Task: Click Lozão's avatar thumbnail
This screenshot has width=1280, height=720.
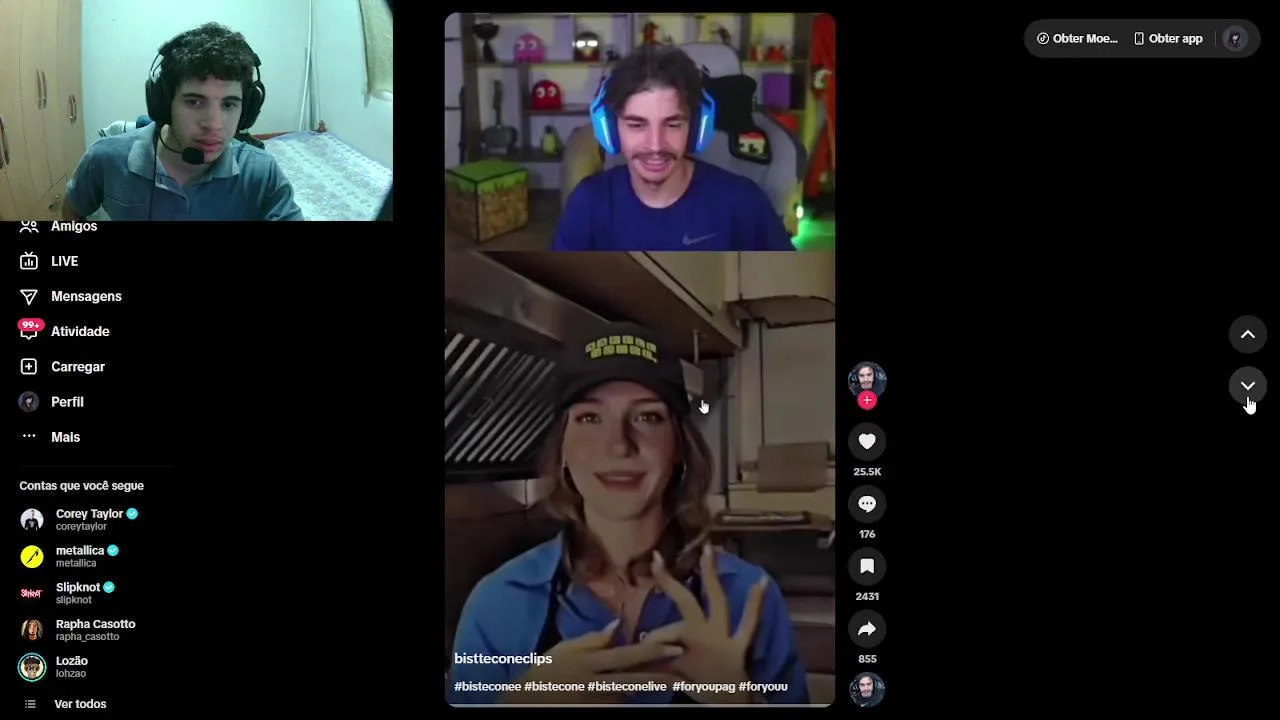Action: point(32,667)
